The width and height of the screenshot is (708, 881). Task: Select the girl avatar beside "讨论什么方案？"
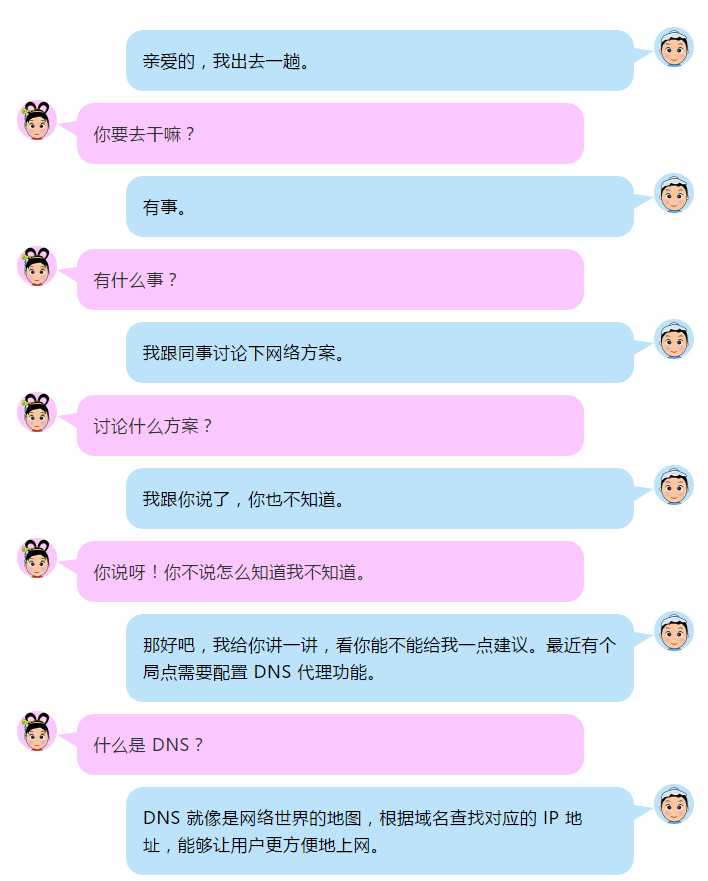37,412
